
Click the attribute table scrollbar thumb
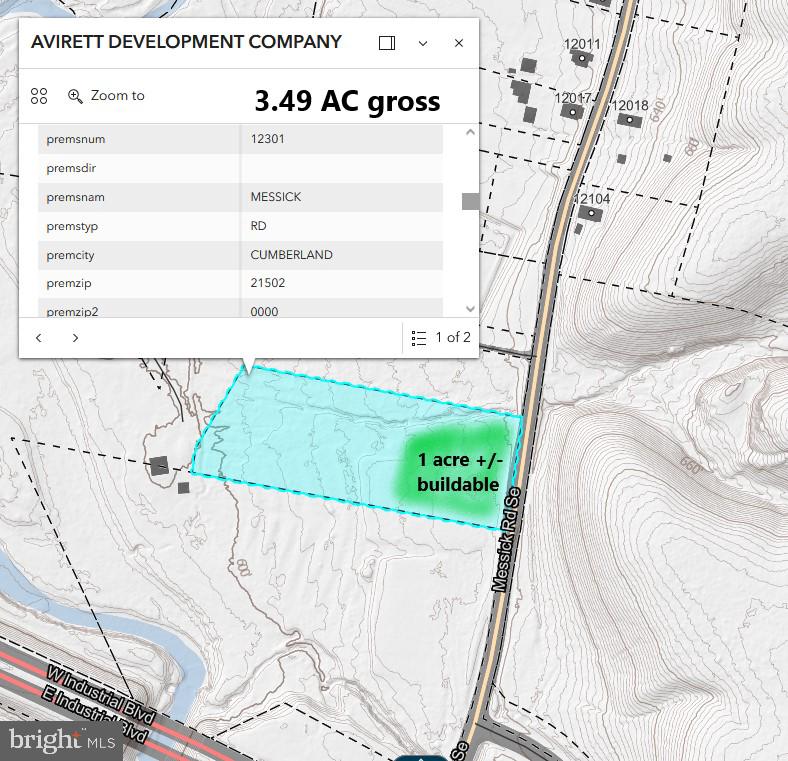tap(470, 201)
